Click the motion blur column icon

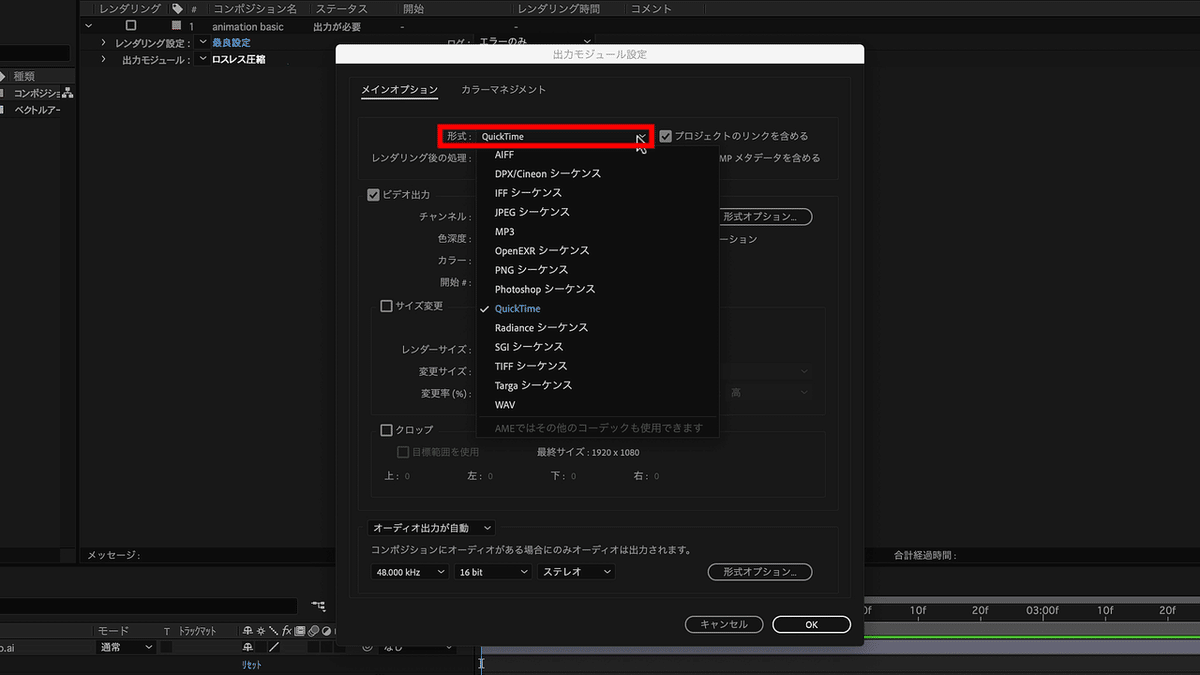pyautogui.click(x=312, y=631)
